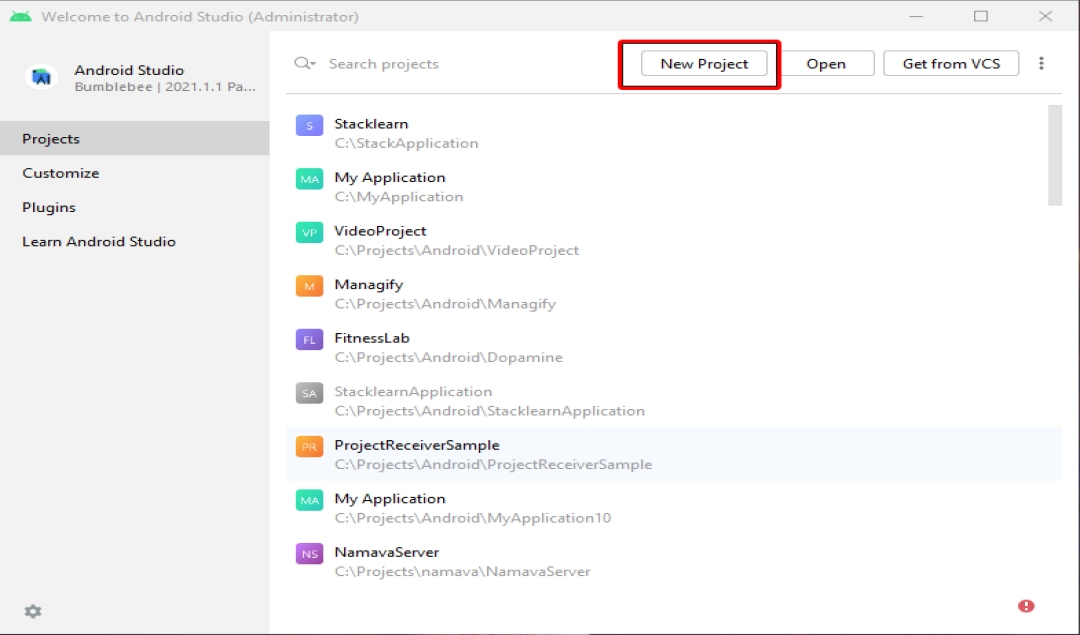
Task: Open the NamavaServer project
Action: click(x=674, y=561)
